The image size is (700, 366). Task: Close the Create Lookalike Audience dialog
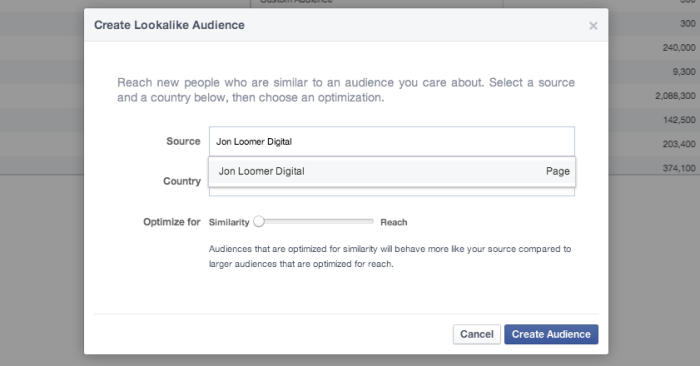click(593, 26)
